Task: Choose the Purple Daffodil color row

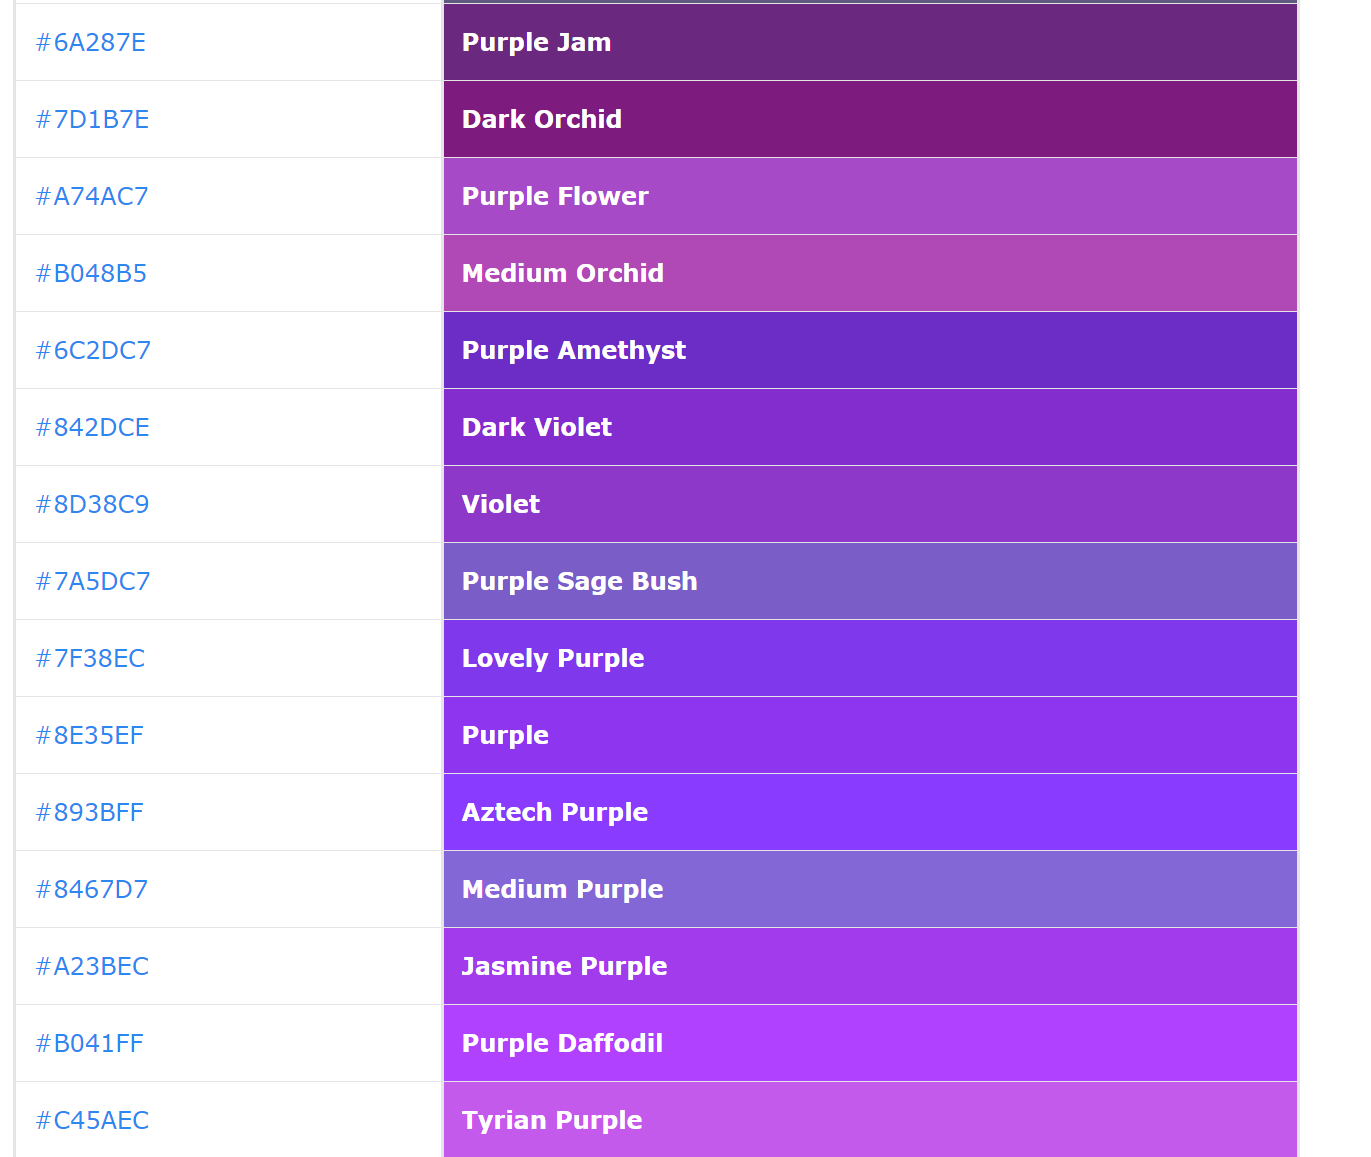Action: click(x=870, y=1044)
